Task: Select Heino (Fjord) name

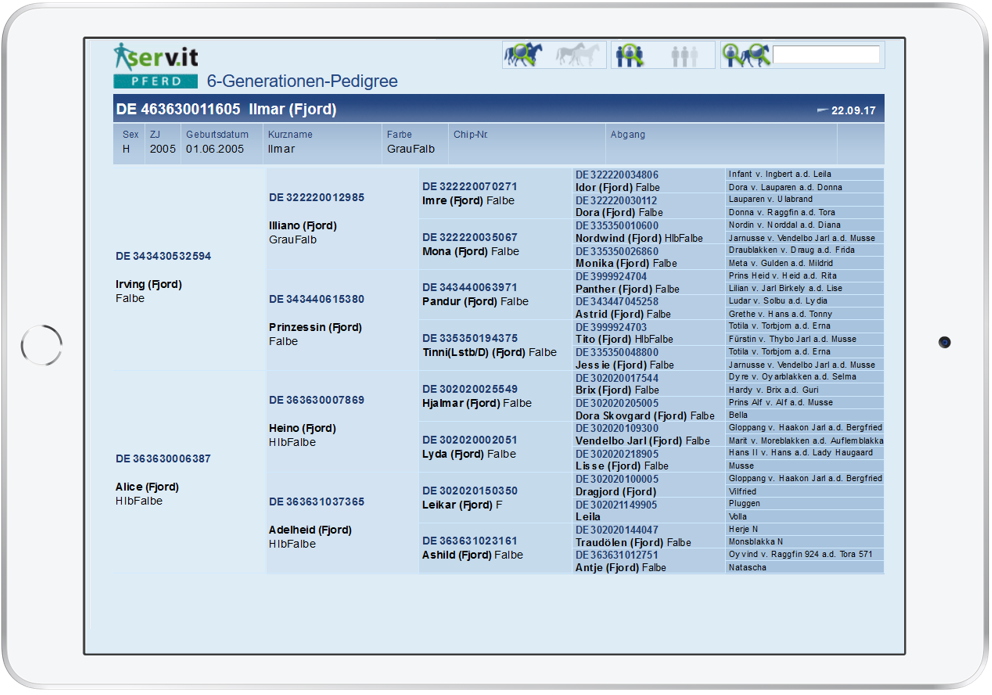Action: (302, 429)
